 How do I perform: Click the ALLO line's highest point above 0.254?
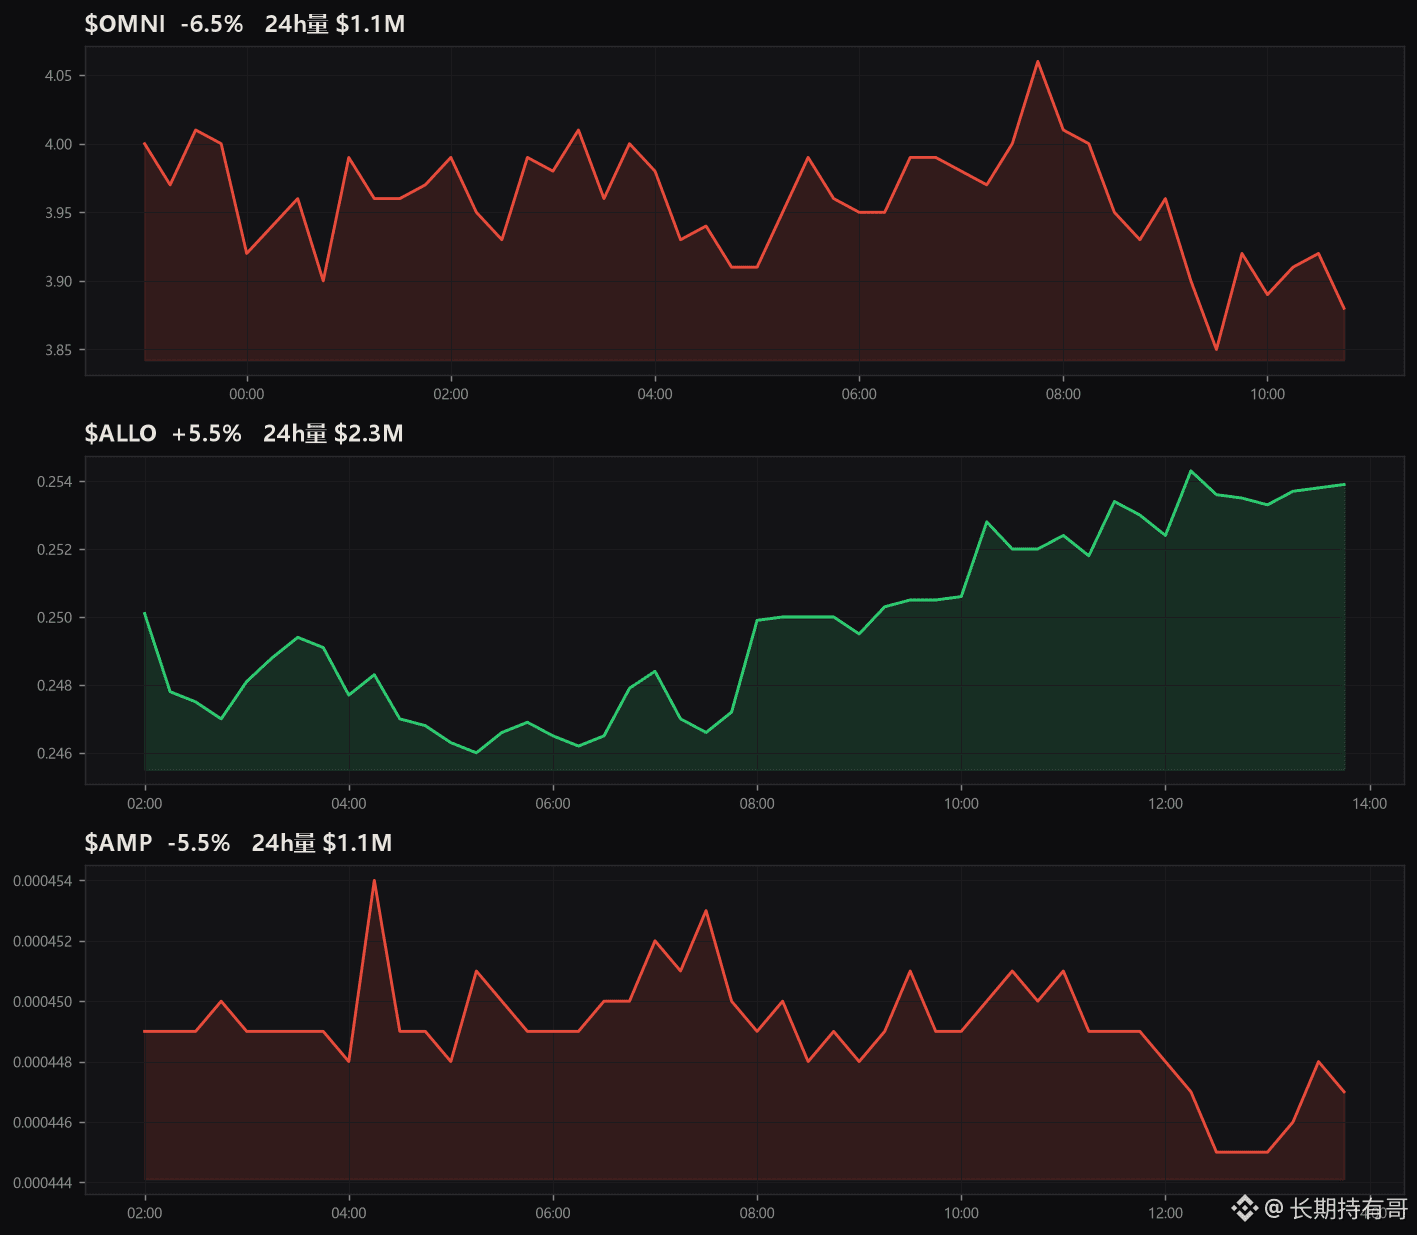tap(1190, 470)
